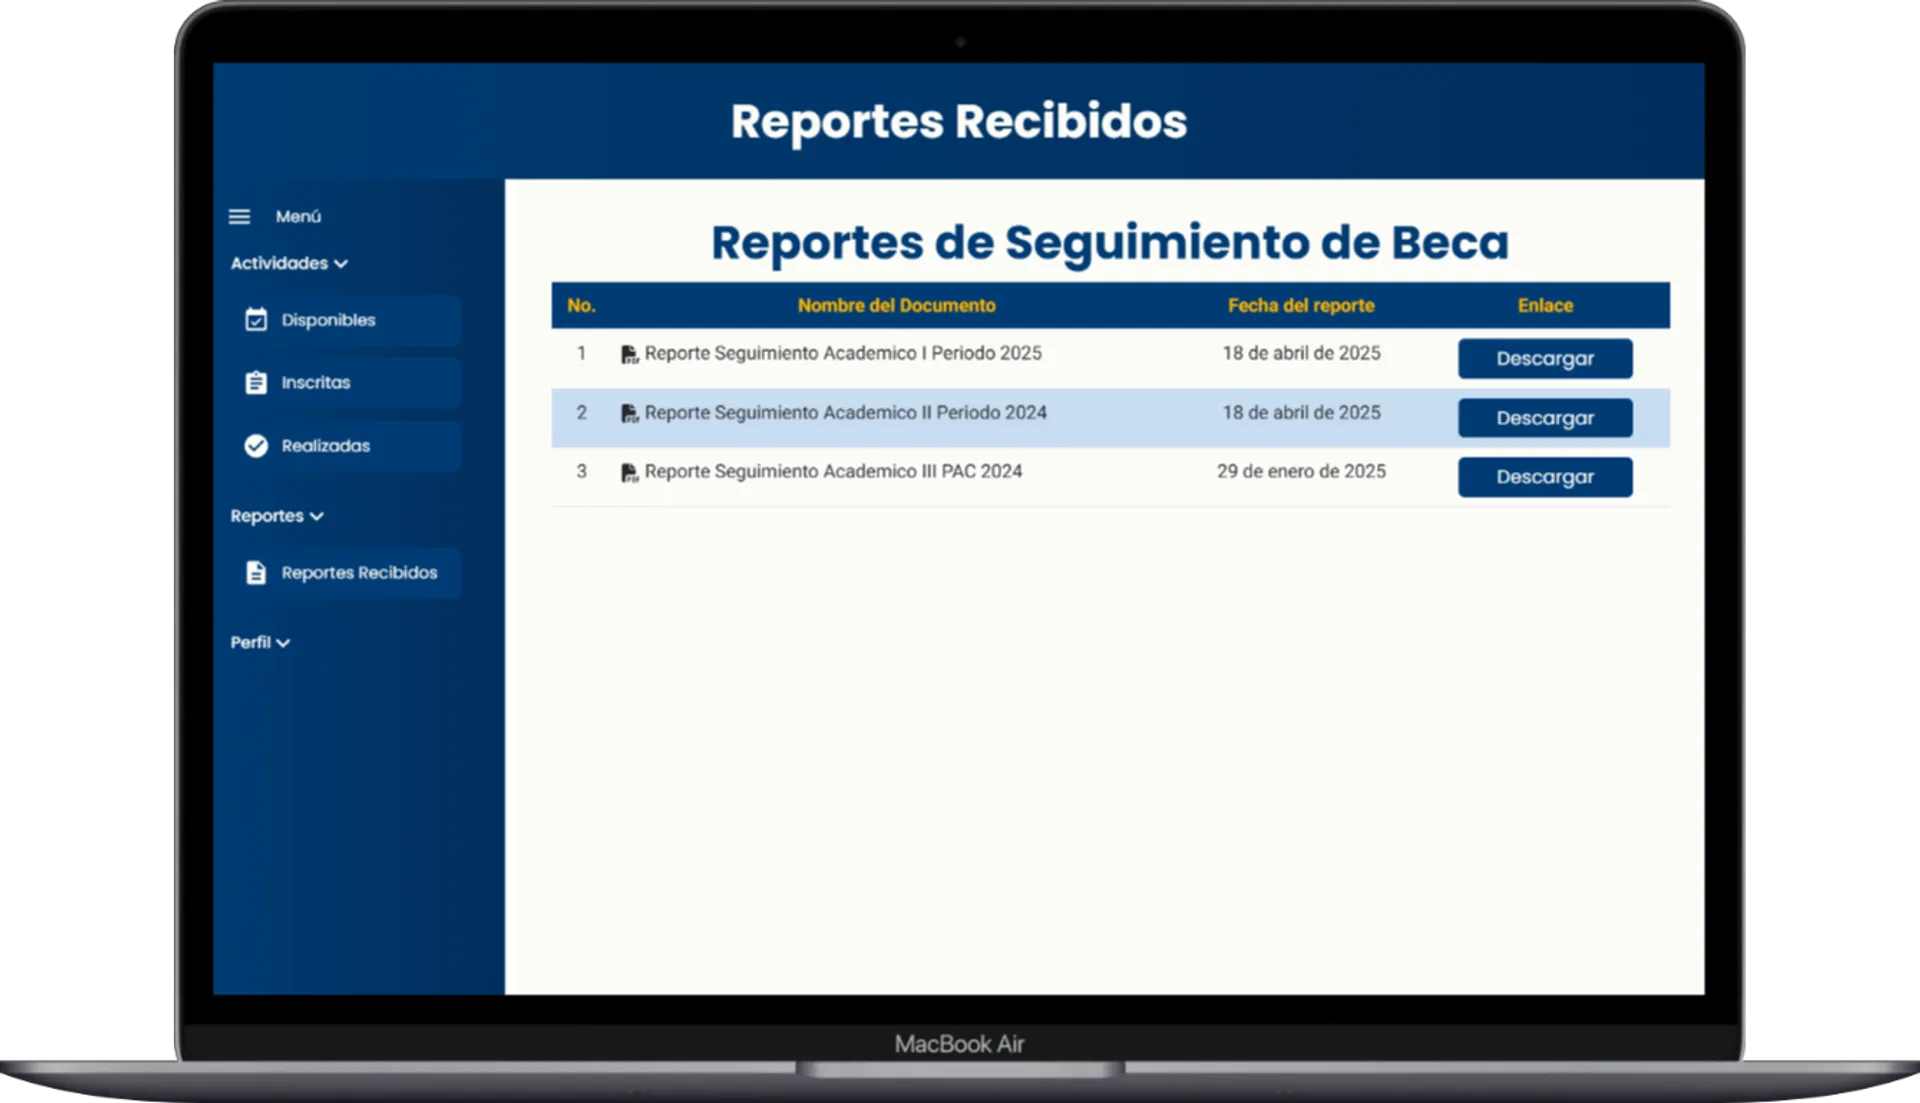Download the II Periodo 2024 report
Screen dimensions: 1920x1103
point(1544,418)
